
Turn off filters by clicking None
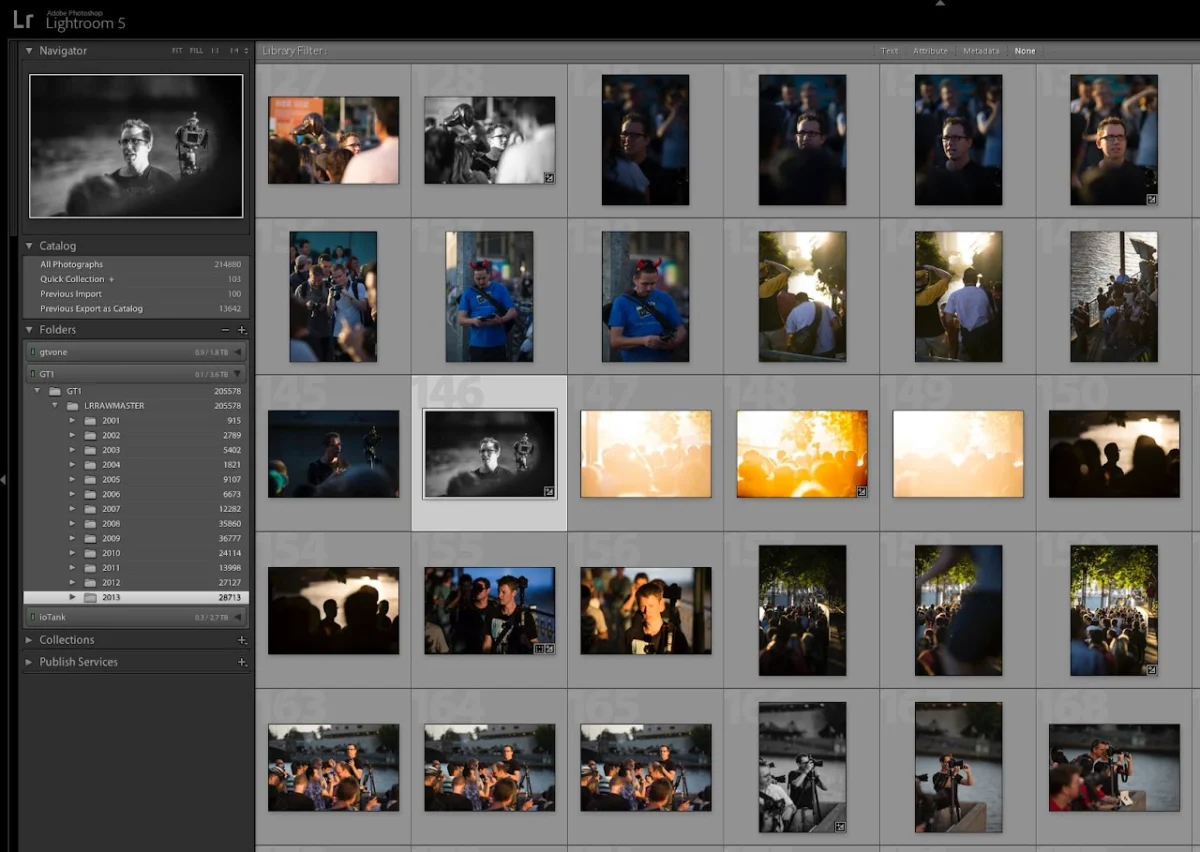click(1025, 50)
